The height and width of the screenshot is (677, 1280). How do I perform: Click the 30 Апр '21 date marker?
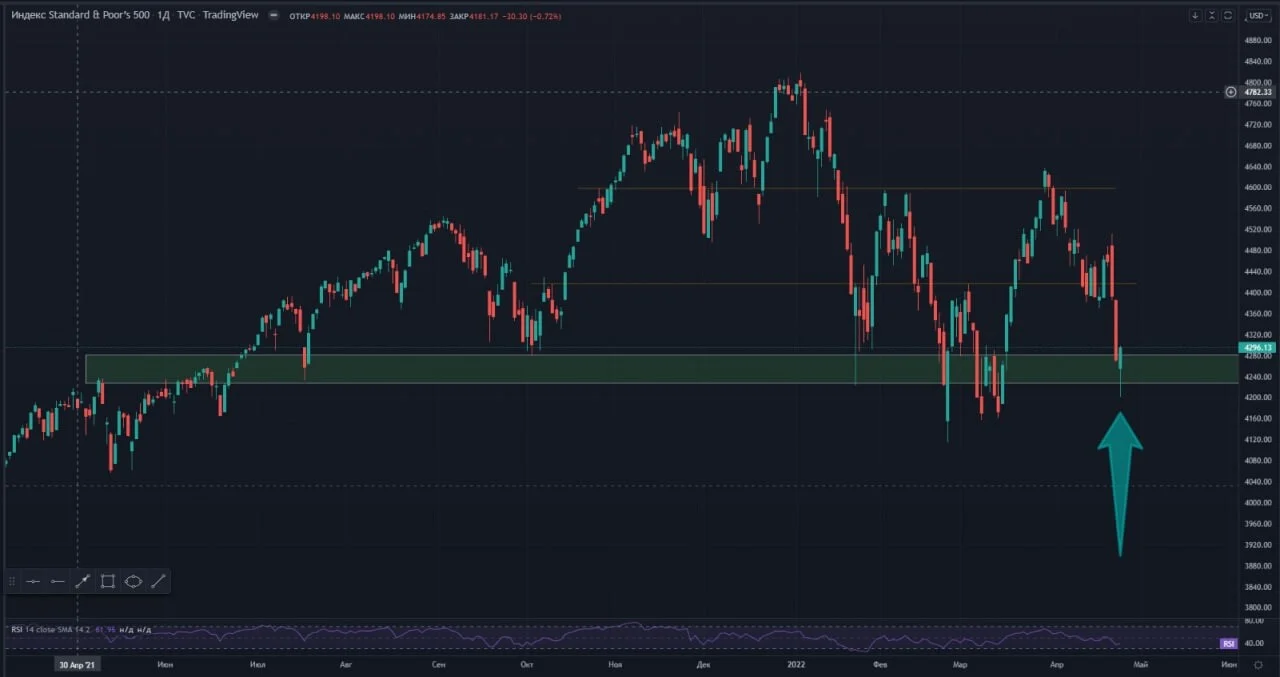(78, 664)
